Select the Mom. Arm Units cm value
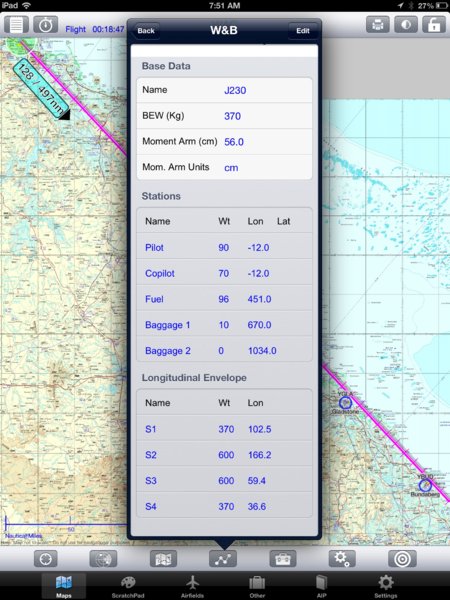 pyautogui.click(x=231, y=168)
